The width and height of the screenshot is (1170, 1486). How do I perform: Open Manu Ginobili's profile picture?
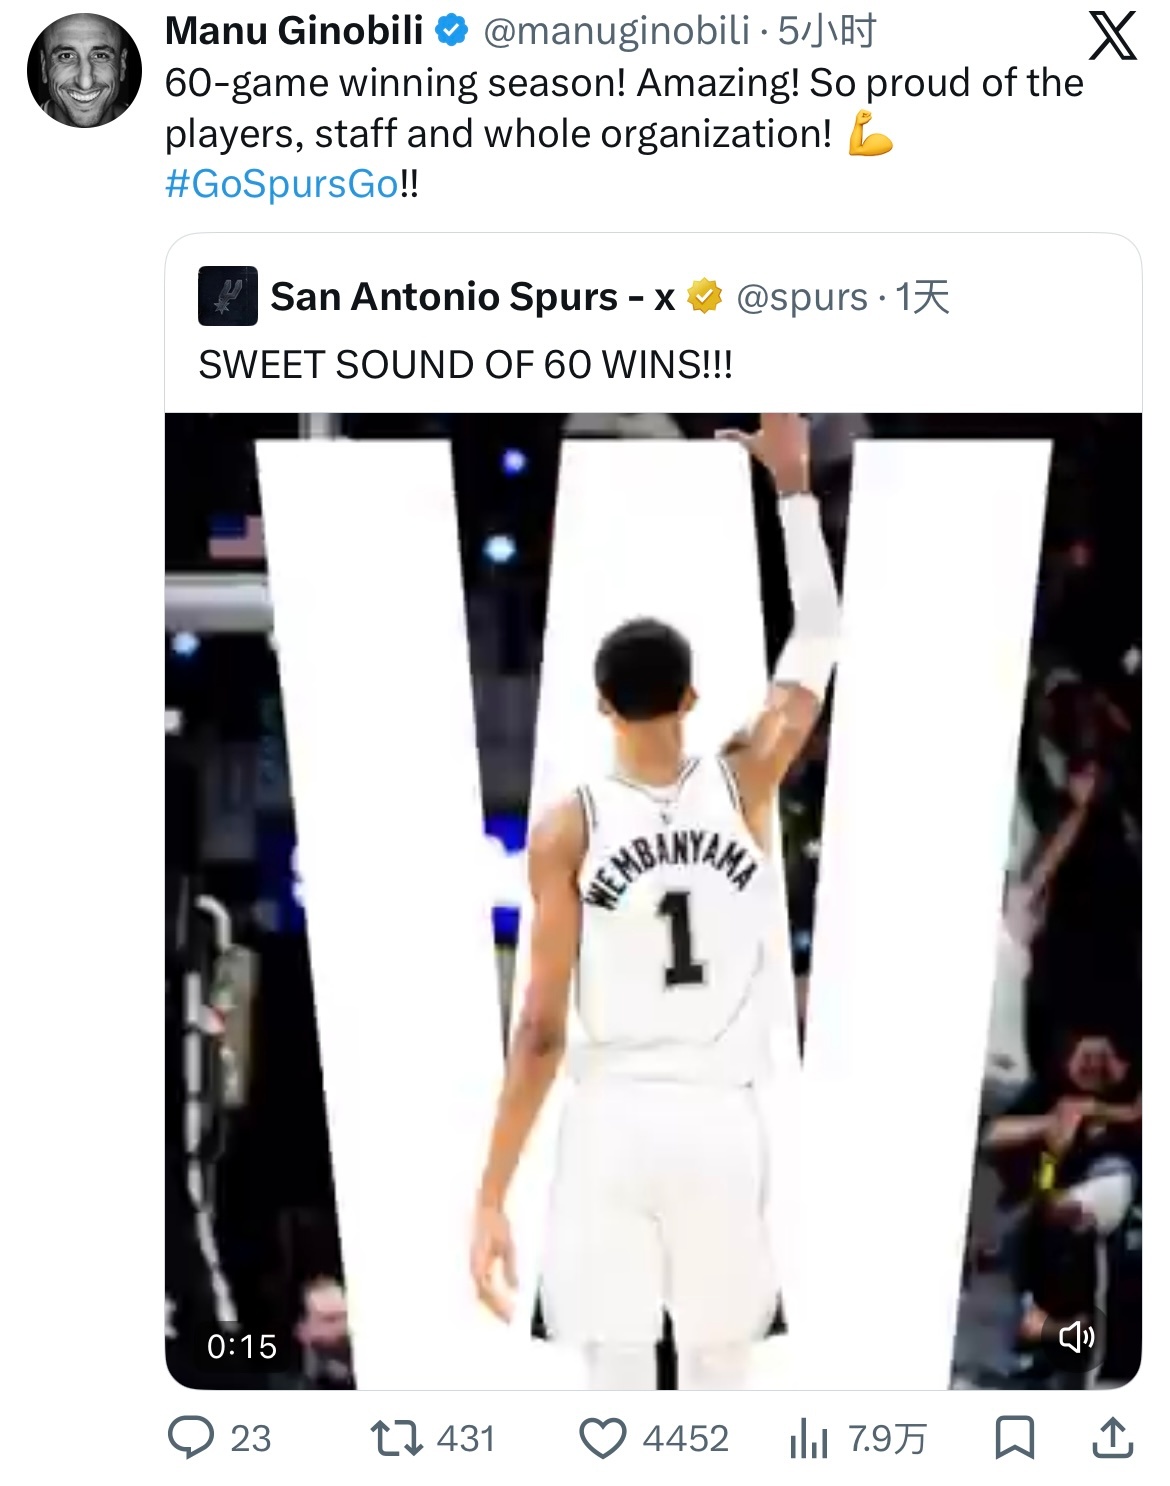(x=85, y=70)
